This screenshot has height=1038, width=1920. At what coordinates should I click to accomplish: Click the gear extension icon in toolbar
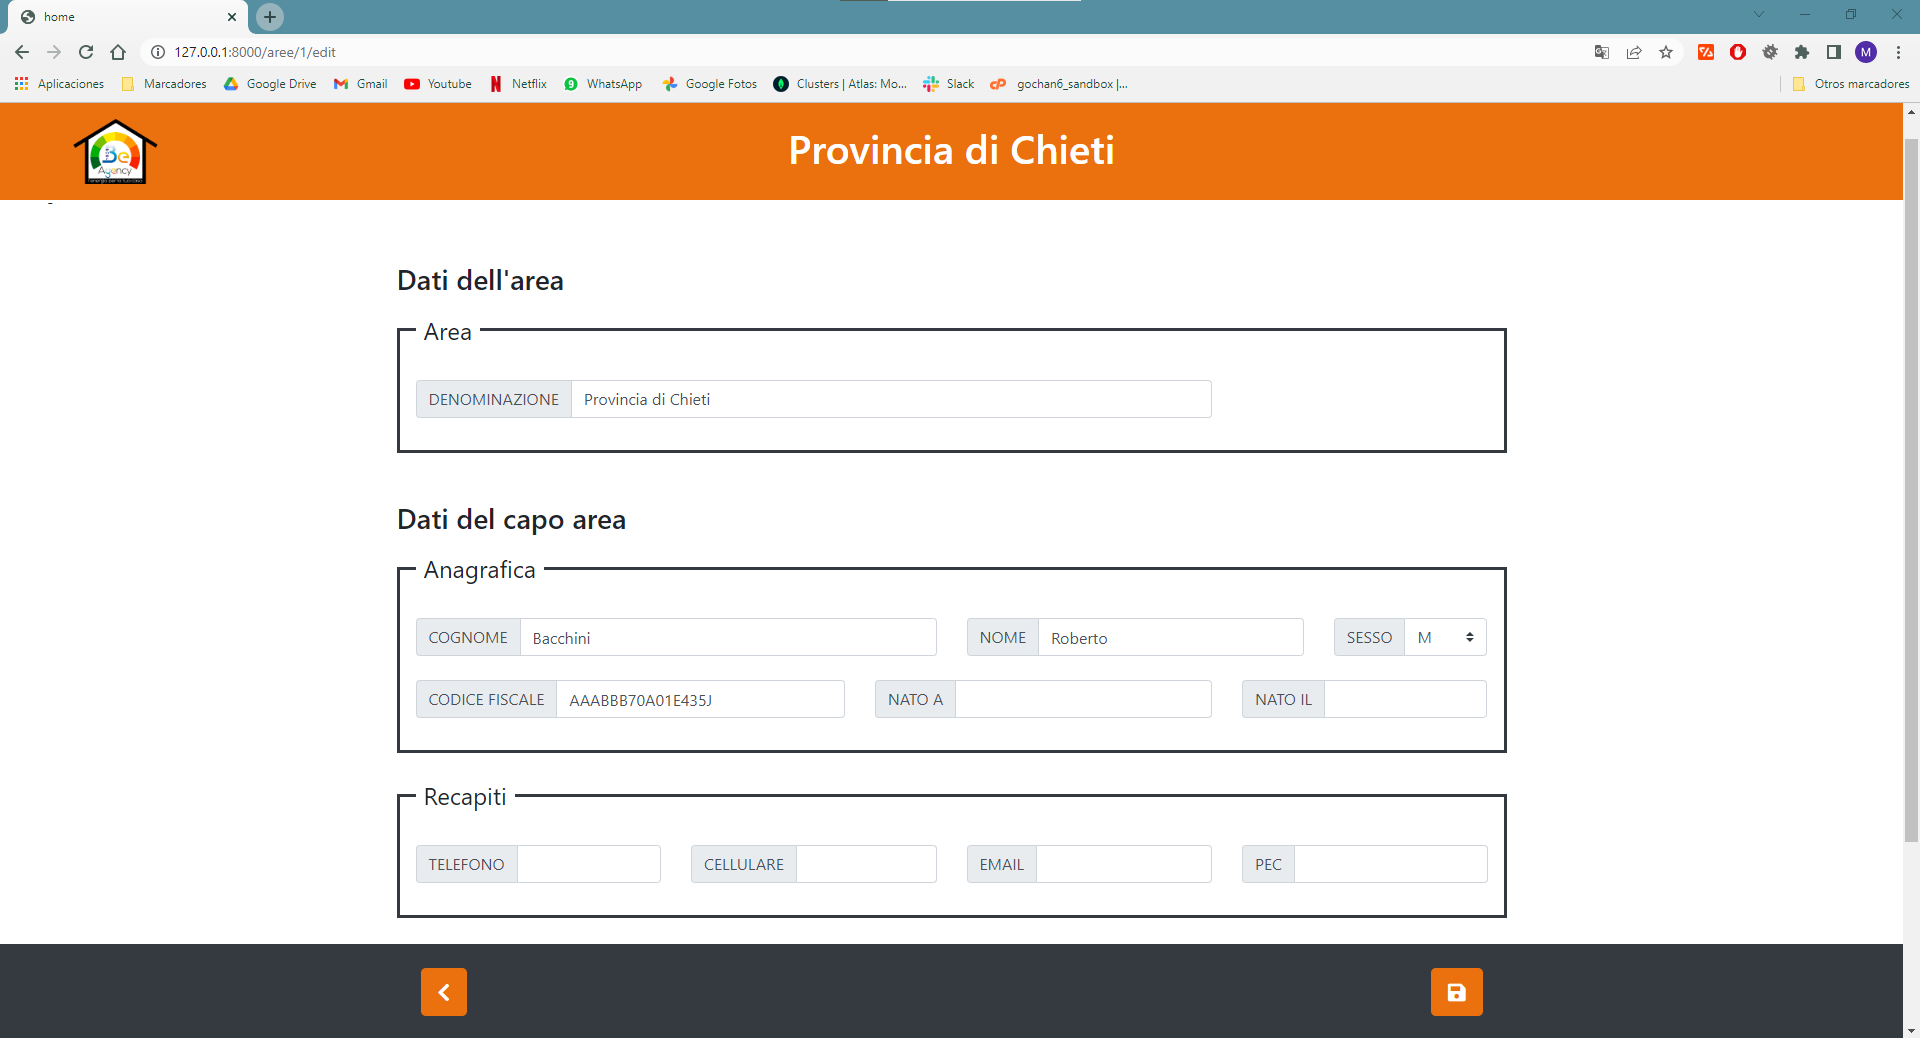[x=1770, y=52]
